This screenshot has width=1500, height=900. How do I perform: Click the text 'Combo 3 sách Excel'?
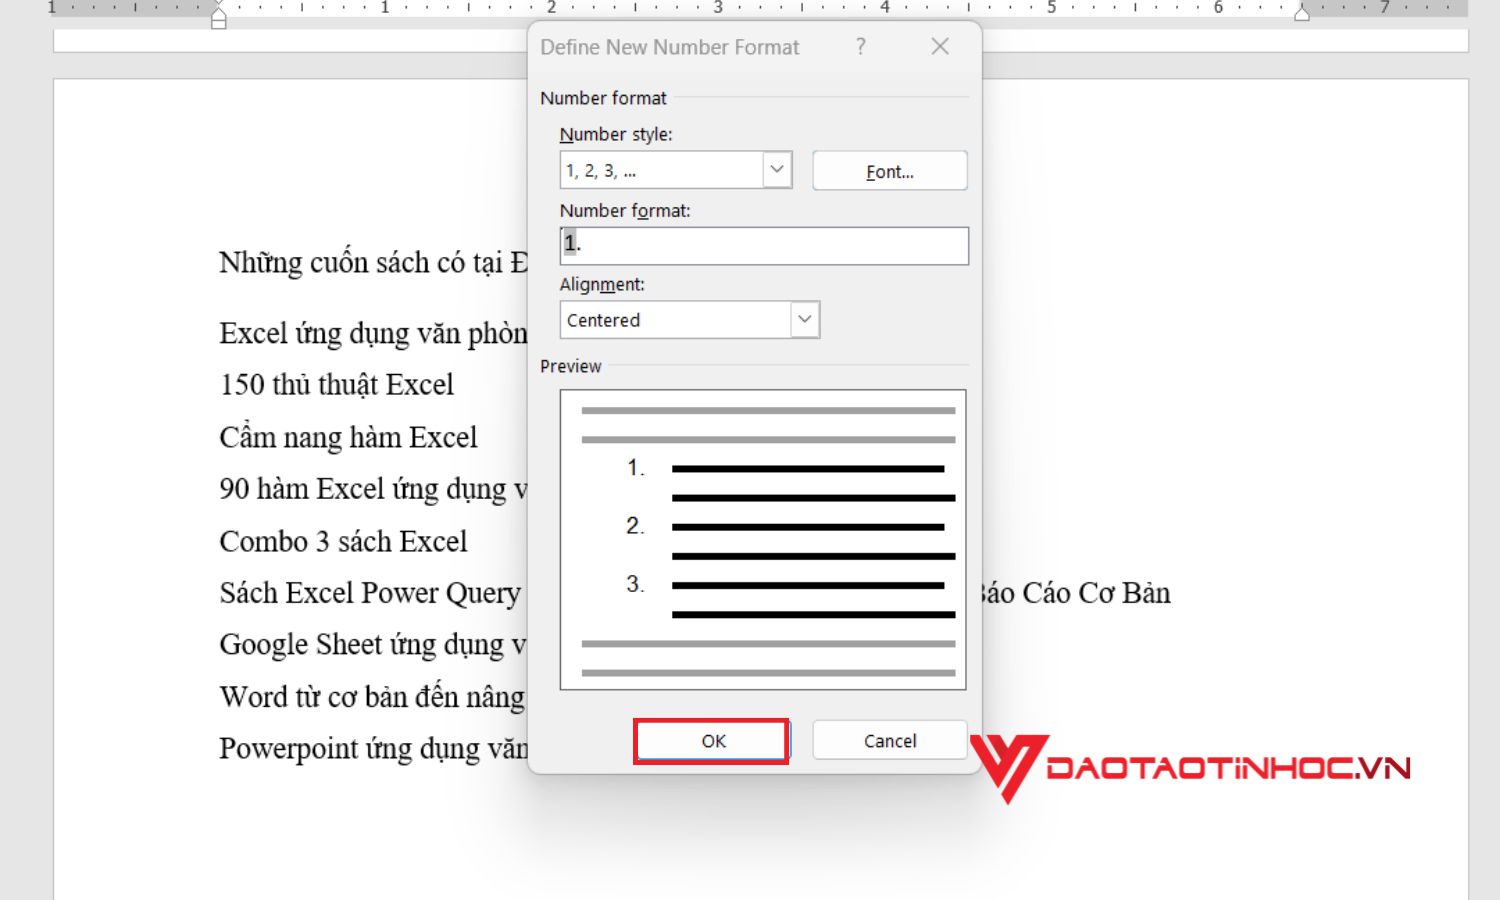click(x=343, y=541)
